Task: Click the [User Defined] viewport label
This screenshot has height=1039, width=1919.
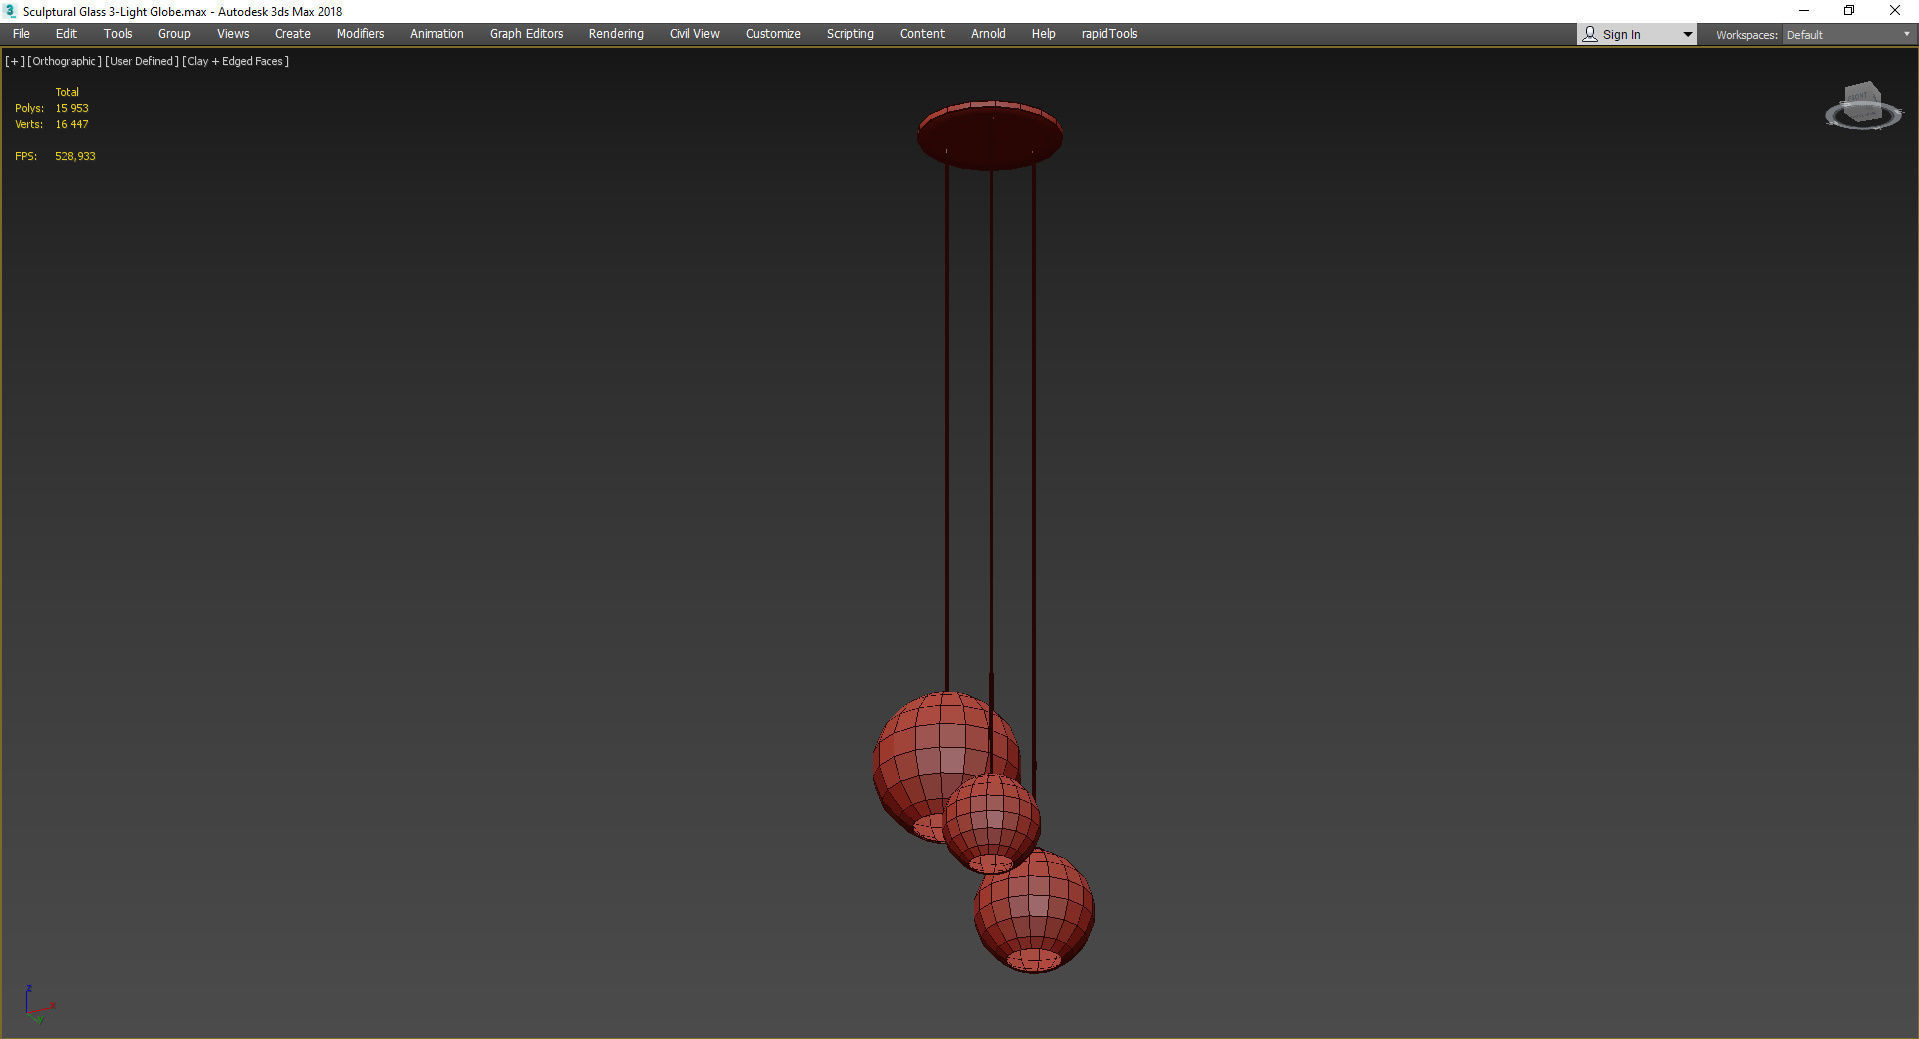Action: pos(142,61)
